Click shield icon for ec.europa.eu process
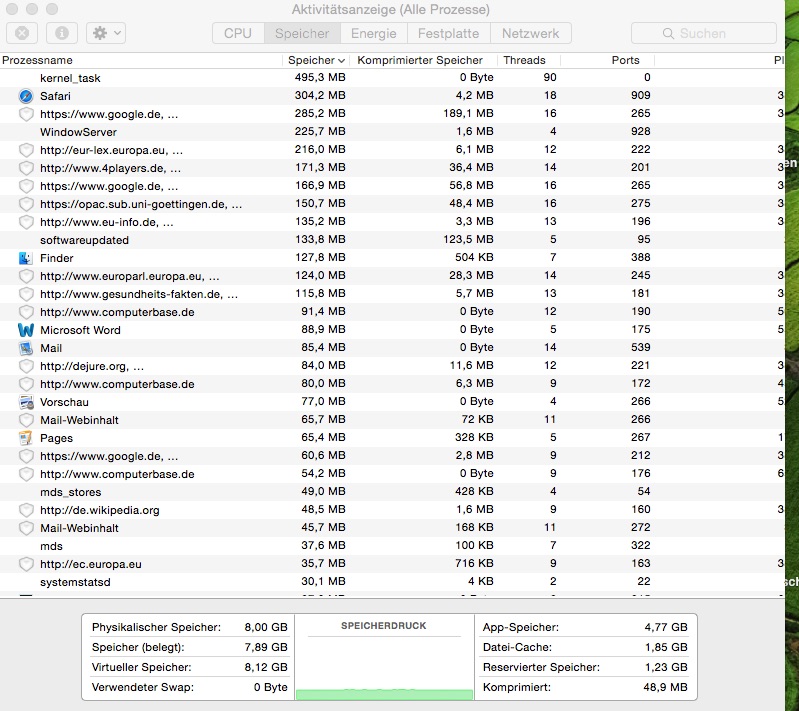 tap(26, 564)
